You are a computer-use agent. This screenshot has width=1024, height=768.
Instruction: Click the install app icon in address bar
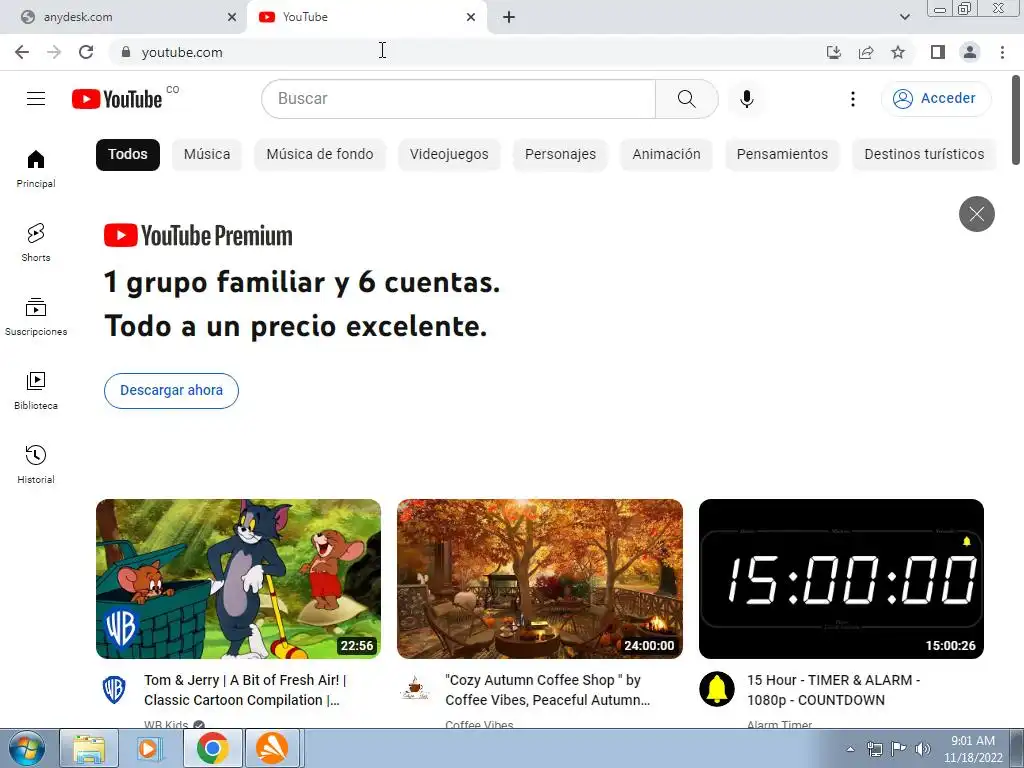(x=833, y=52)
